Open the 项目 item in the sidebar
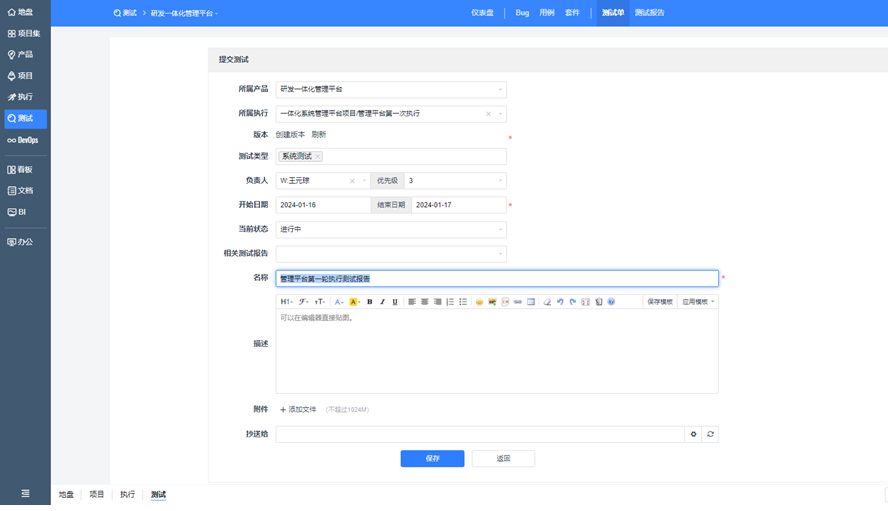The height and width of the screenshot is (511, 888). coord(20,75)
